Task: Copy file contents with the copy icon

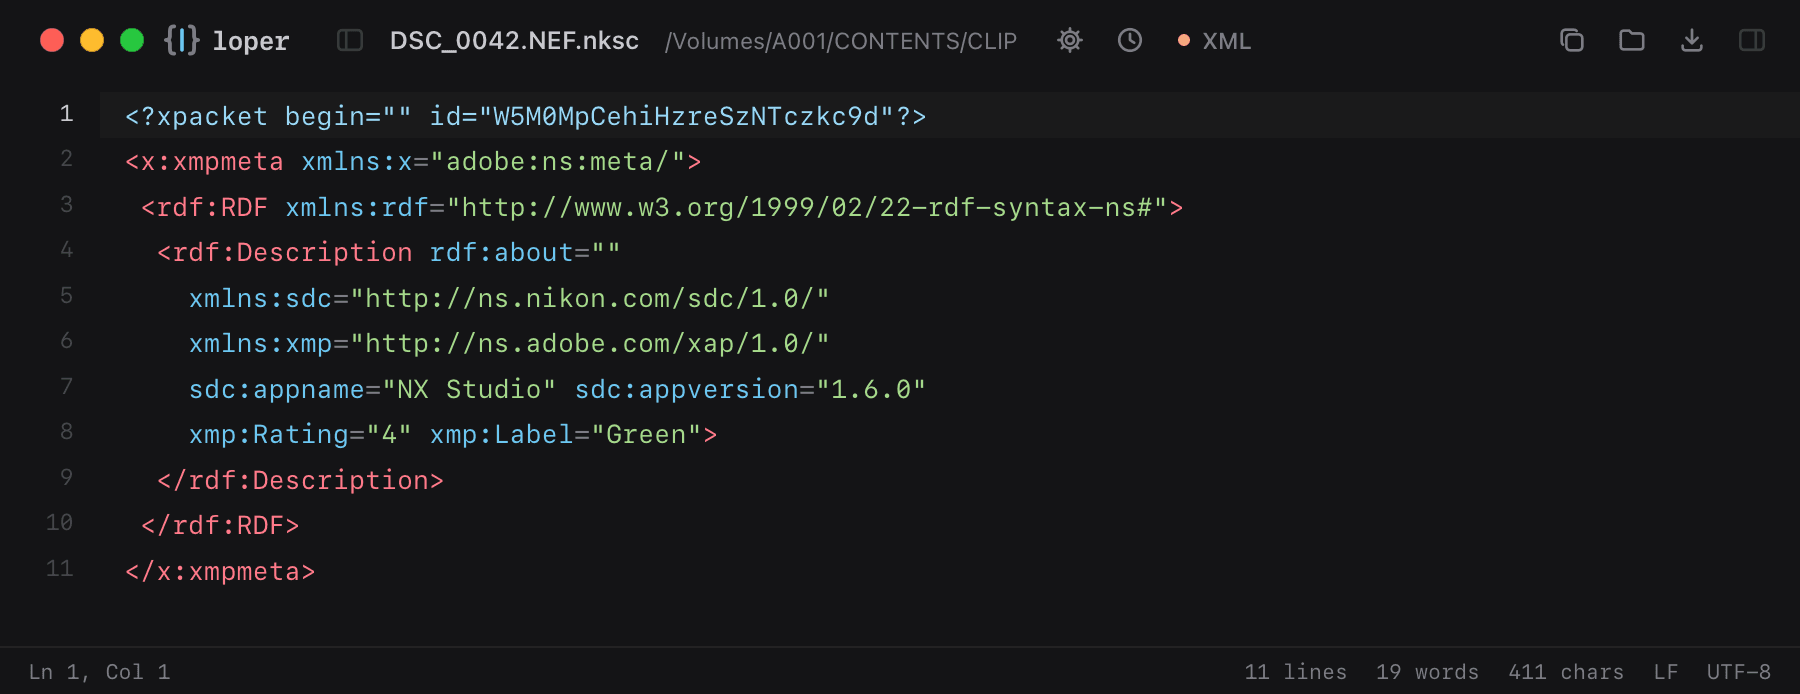Action: click(1572, 40)
